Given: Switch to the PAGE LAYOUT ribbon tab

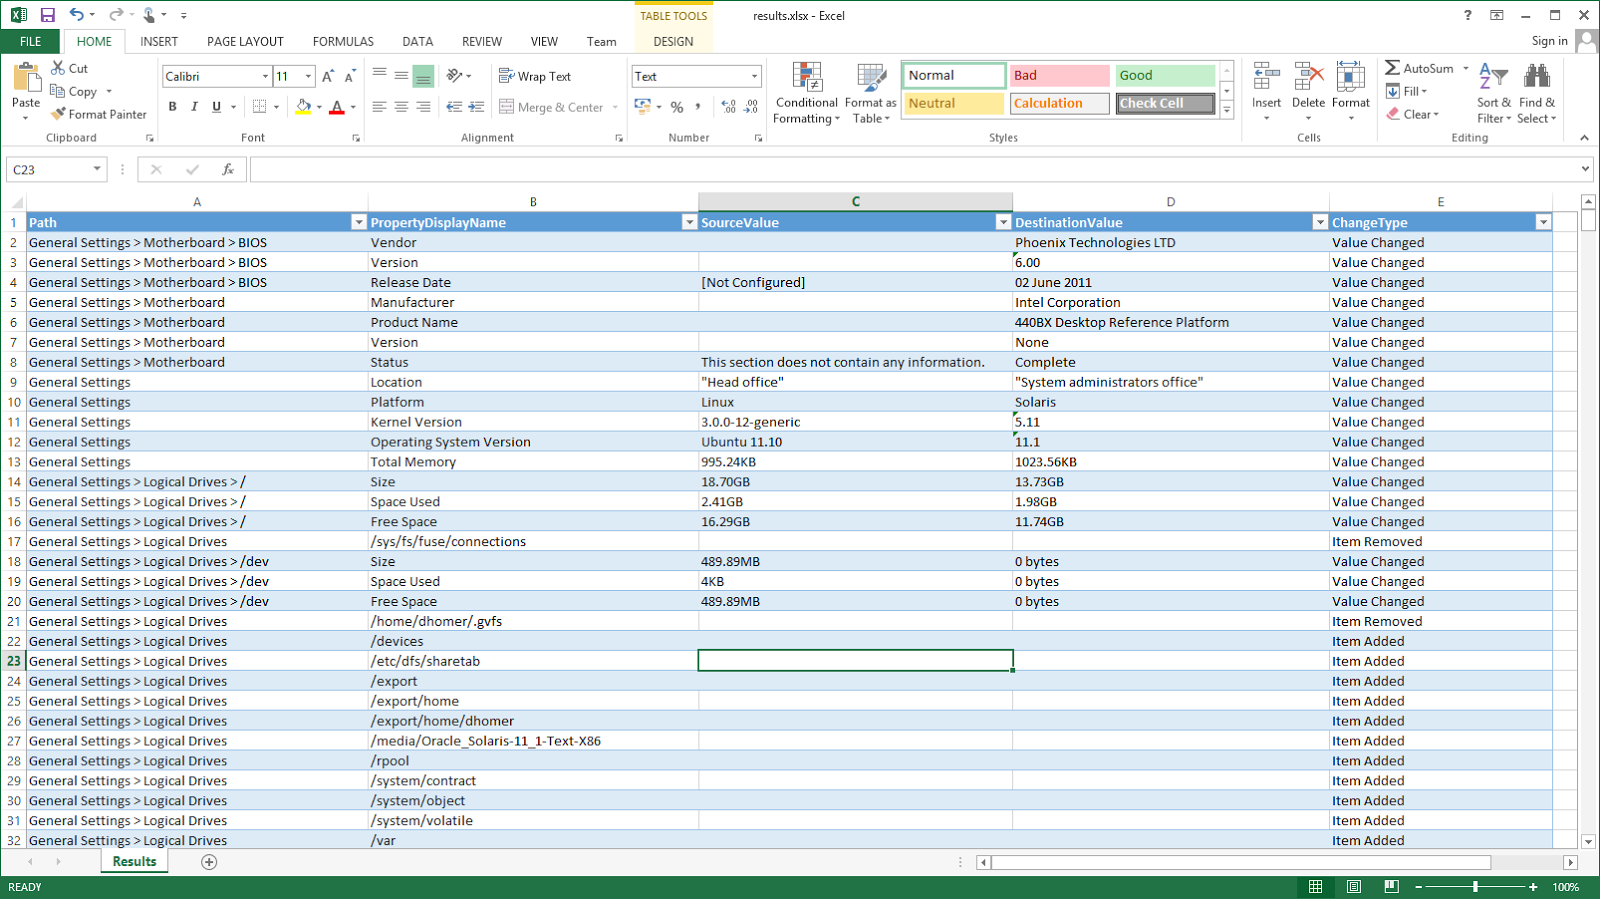Looking at the screenshot, I should (x=245, y=42).
